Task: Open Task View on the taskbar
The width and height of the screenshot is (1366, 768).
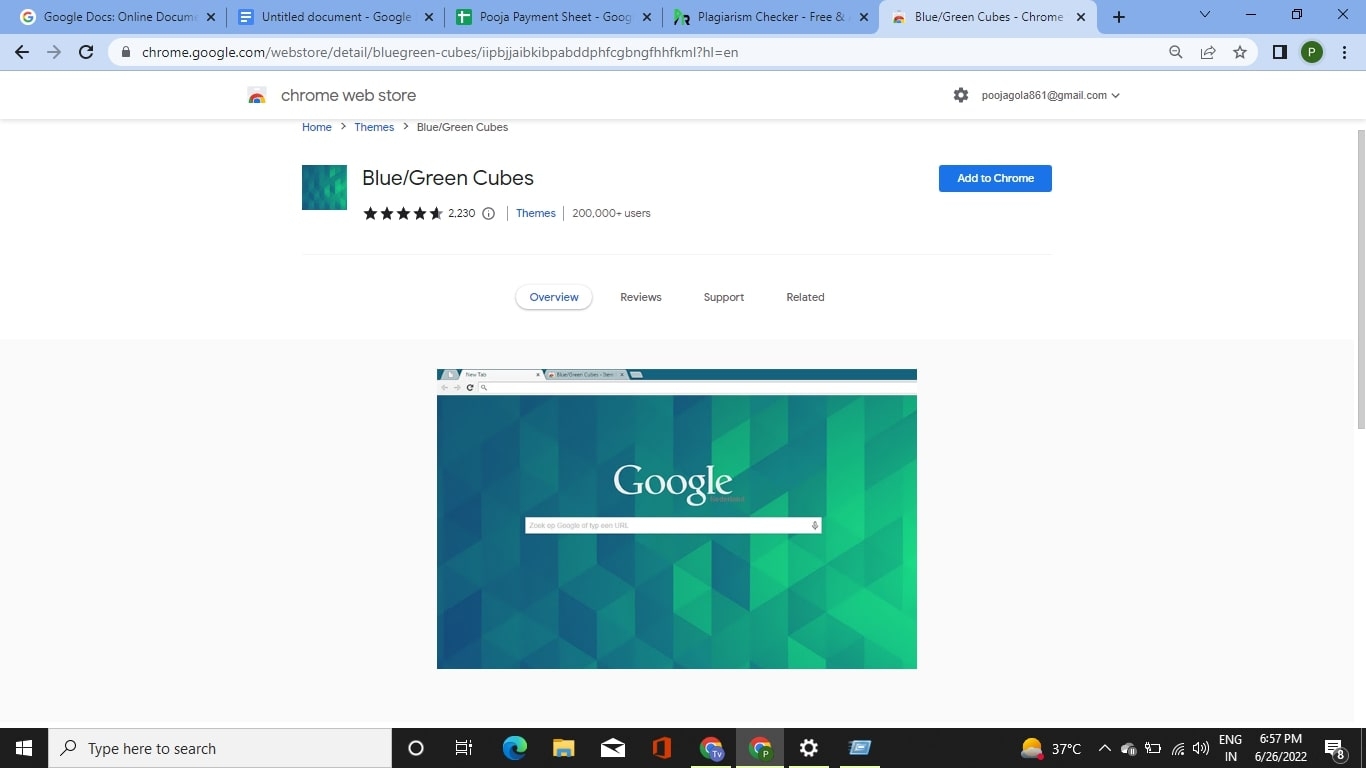Action: pos(464,748)
